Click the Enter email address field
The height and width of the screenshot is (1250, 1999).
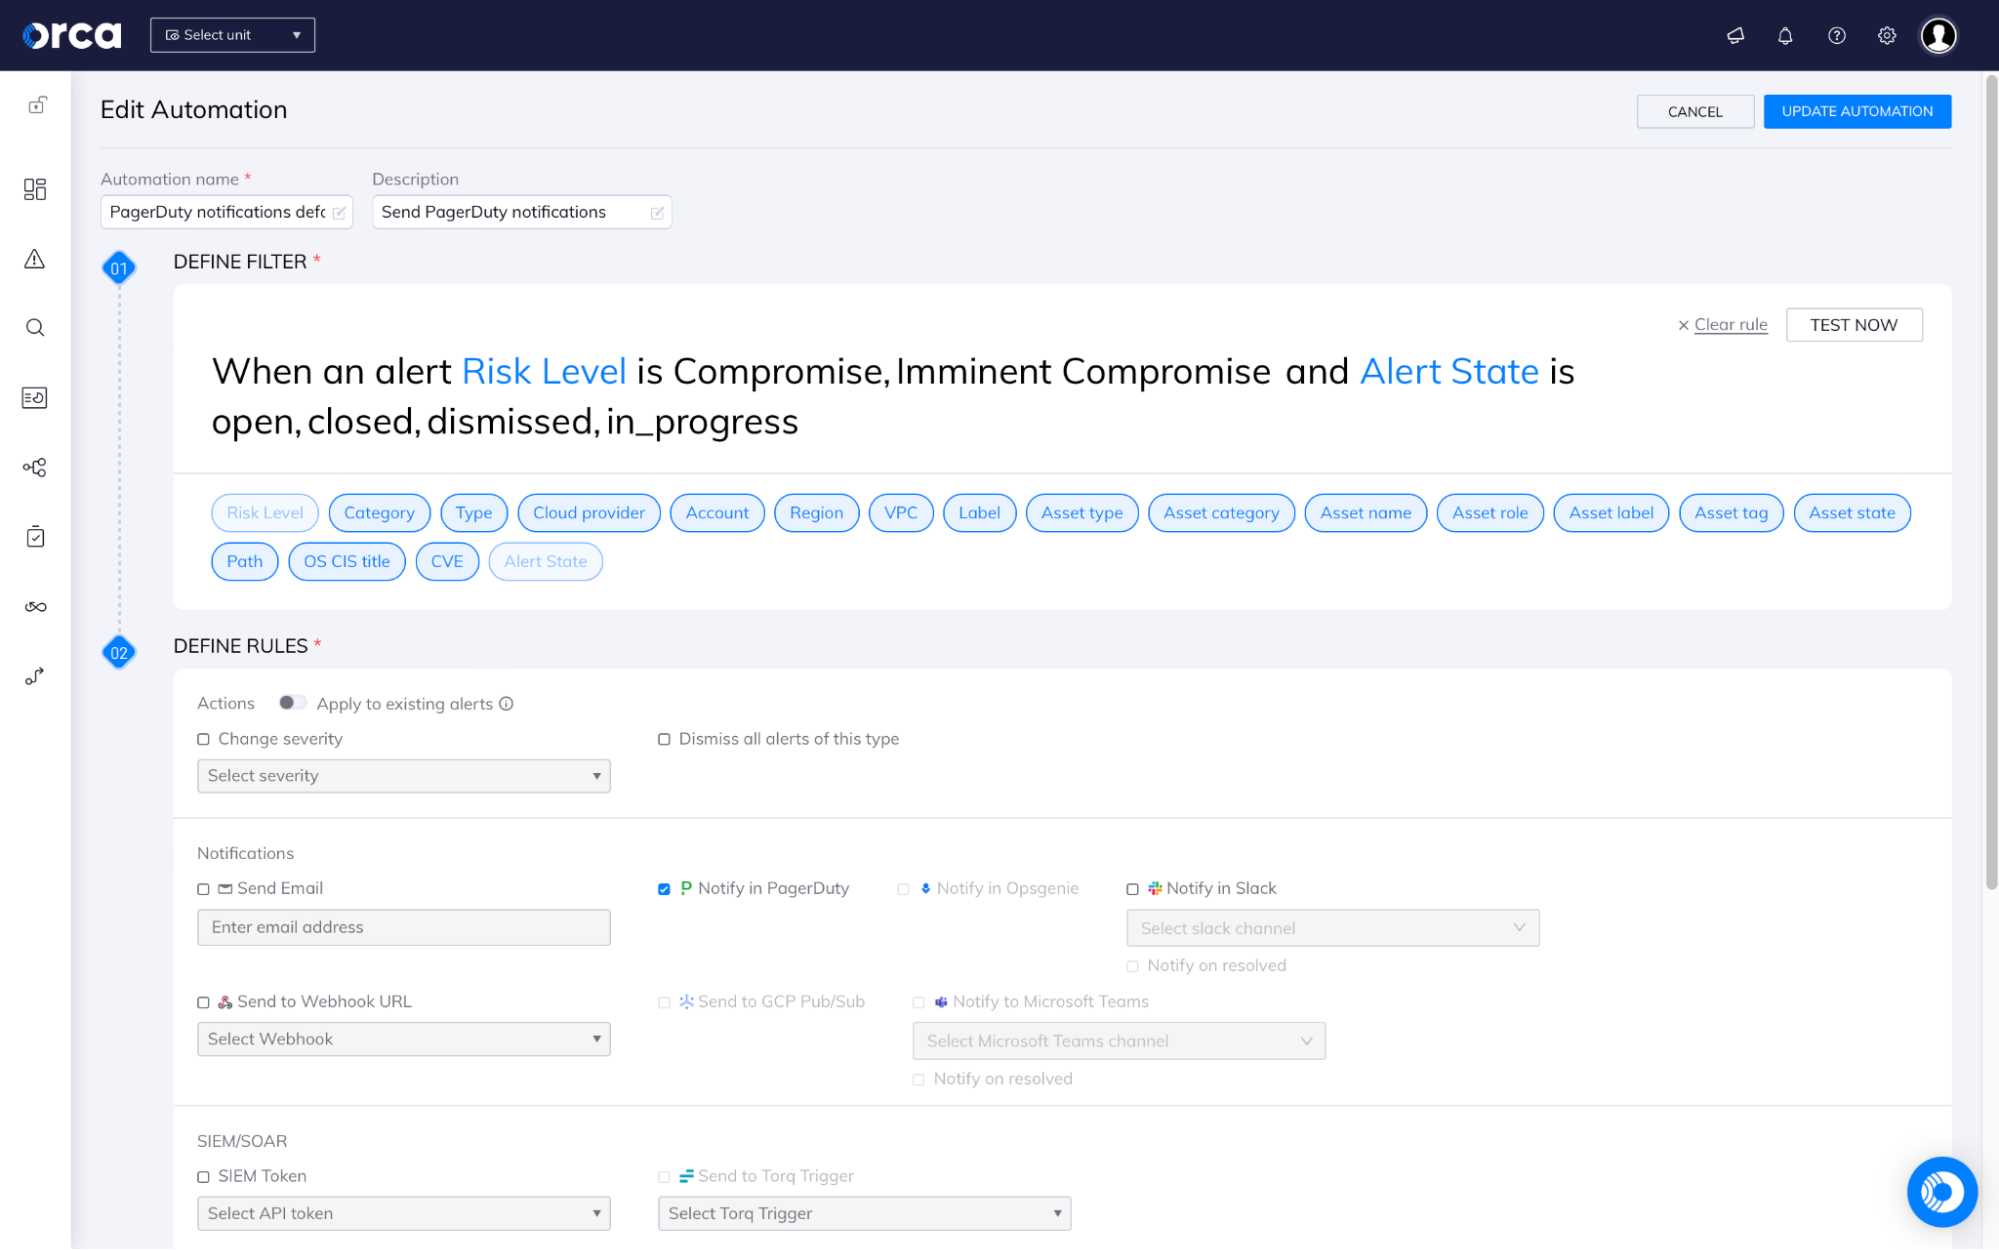coord(403,927)
